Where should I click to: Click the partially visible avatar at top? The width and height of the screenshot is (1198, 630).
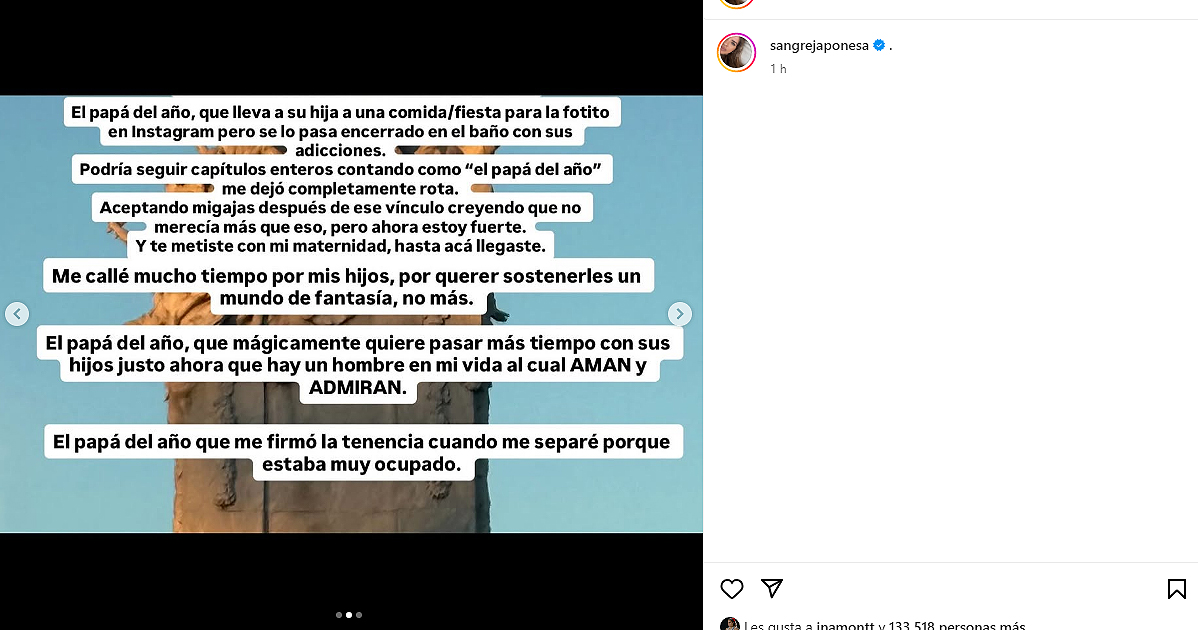737,3
